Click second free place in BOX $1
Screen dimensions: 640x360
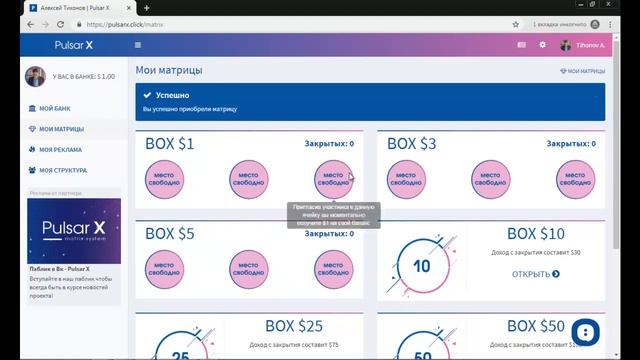coord(249,179)
